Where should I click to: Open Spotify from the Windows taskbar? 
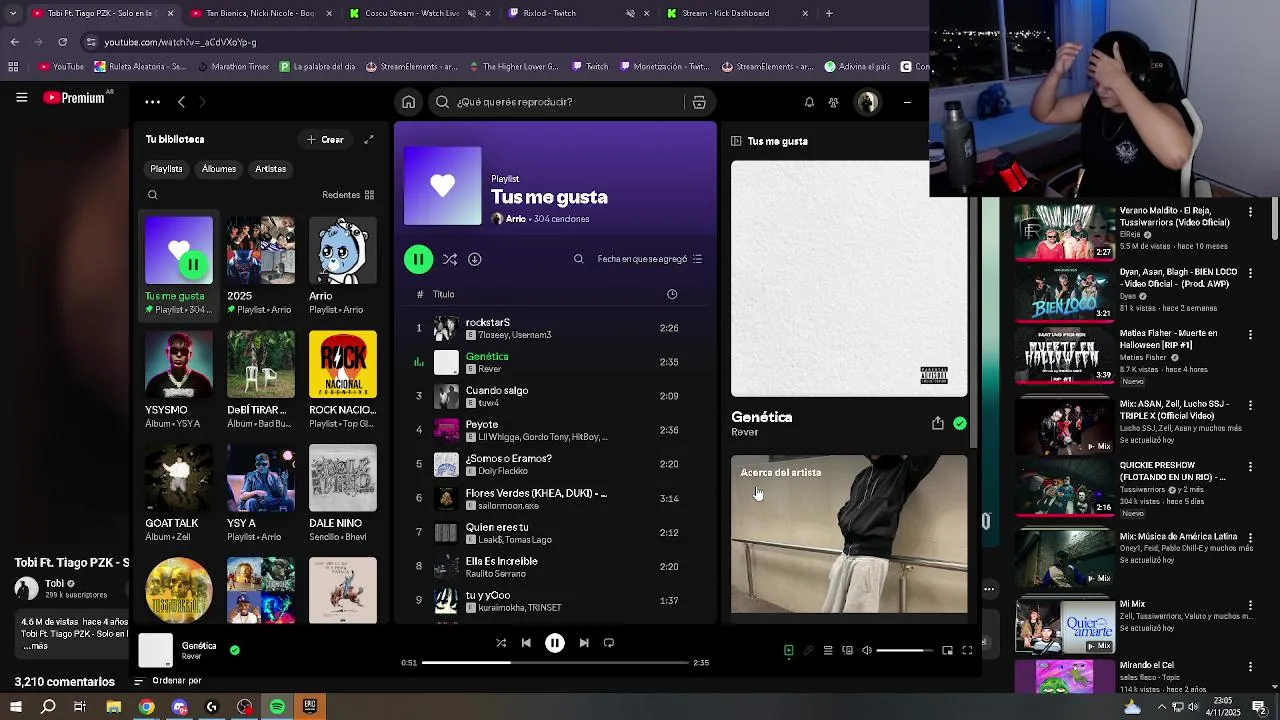277,707
